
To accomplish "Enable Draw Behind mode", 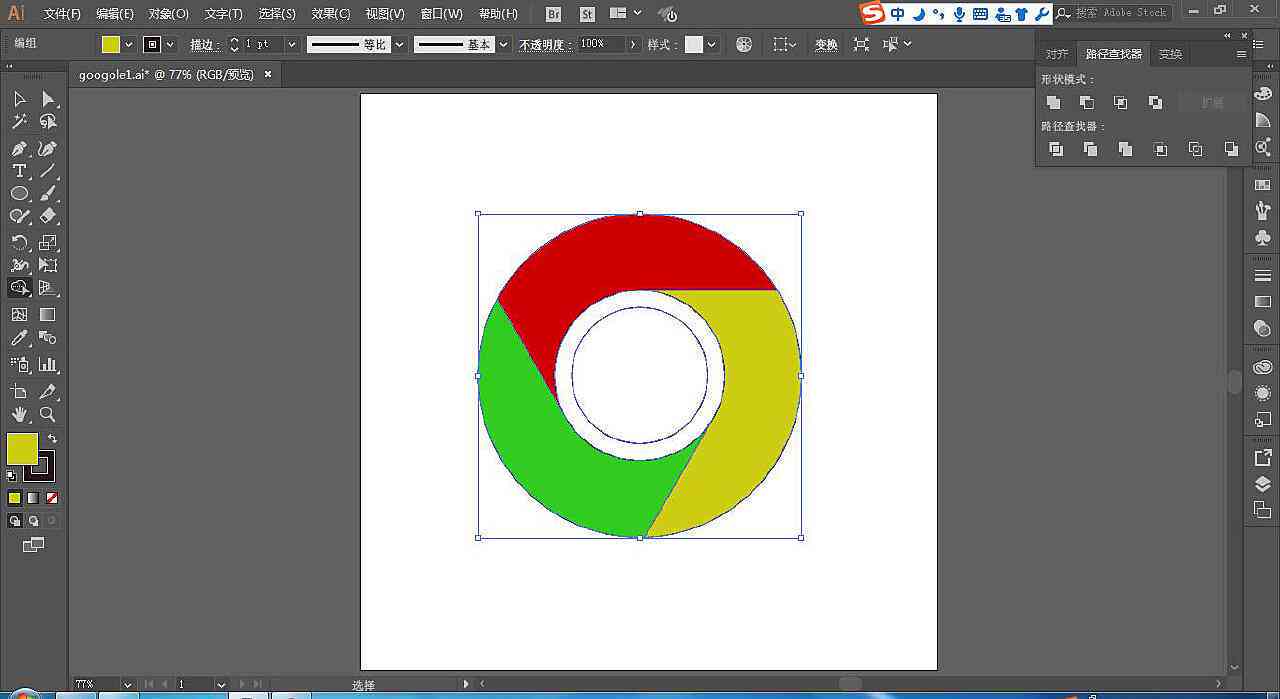I will tap(33, 520).
